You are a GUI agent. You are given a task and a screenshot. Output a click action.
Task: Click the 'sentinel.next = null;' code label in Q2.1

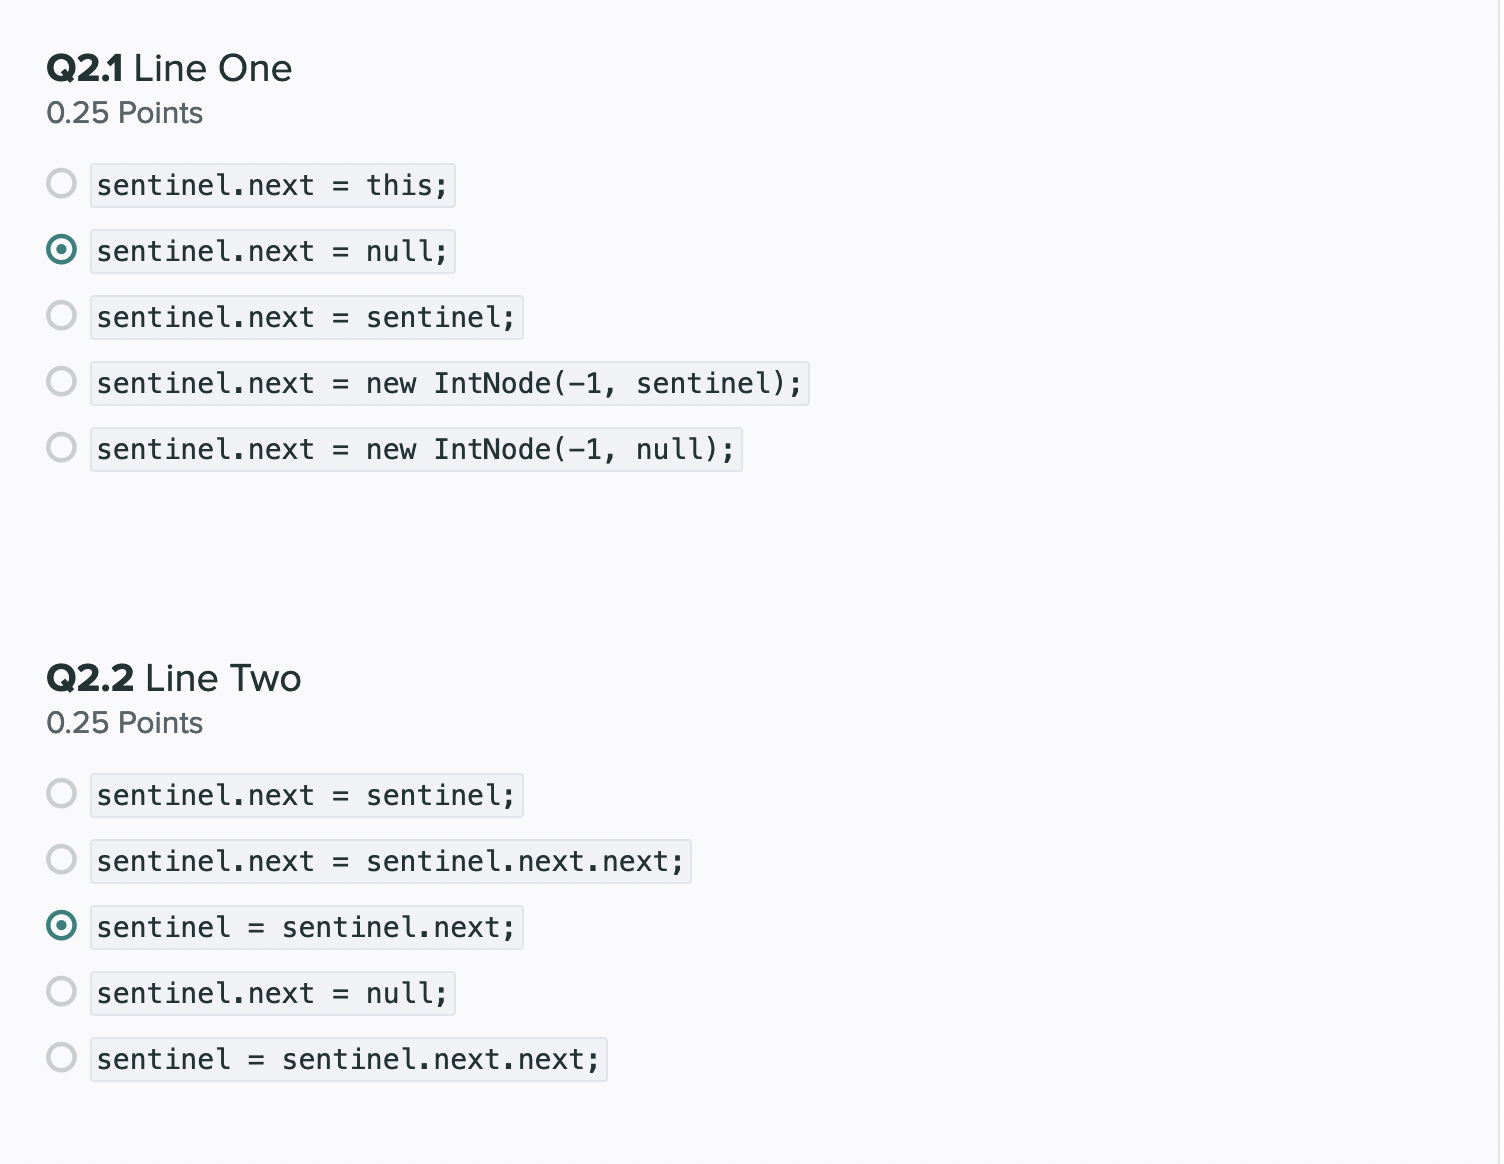click(x=272, y=252)
